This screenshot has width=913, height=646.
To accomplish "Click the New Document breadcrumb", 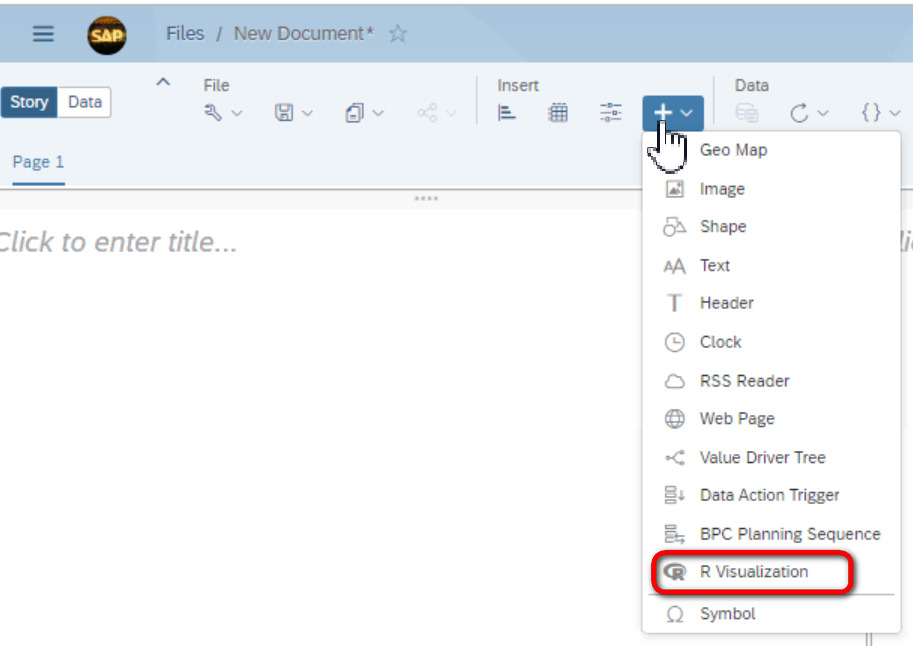I will [x=303, y=34].
